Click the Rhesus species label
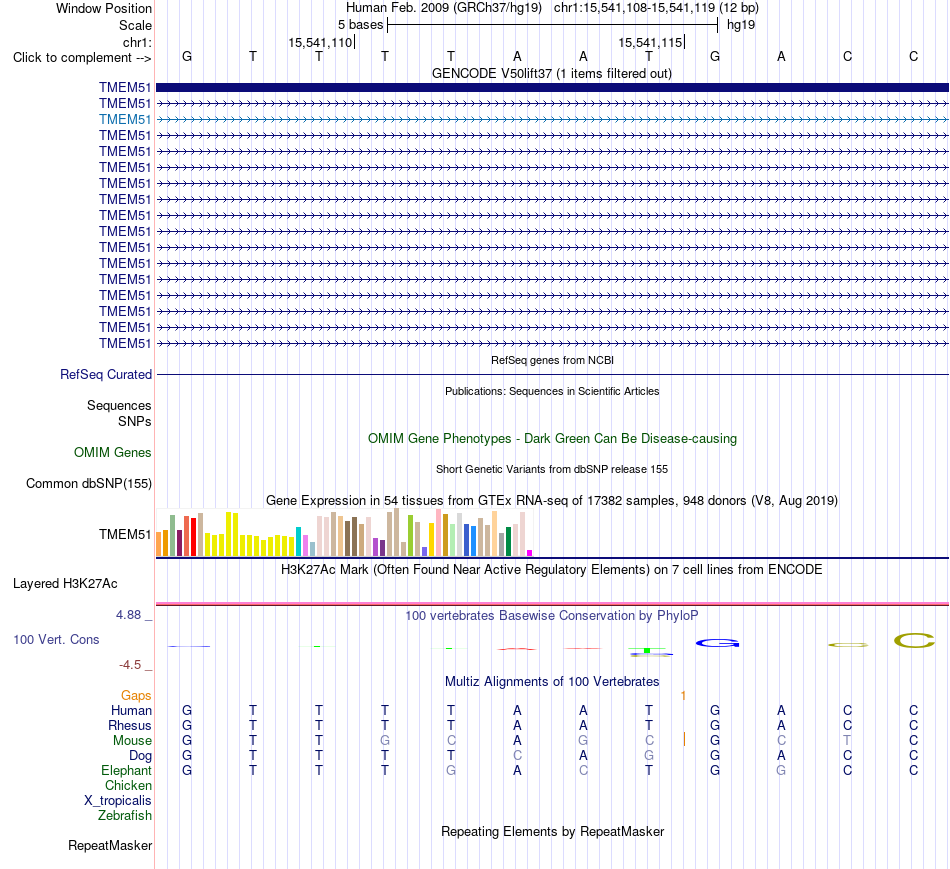This screenshot has width=950, height=869. [130, 725]
